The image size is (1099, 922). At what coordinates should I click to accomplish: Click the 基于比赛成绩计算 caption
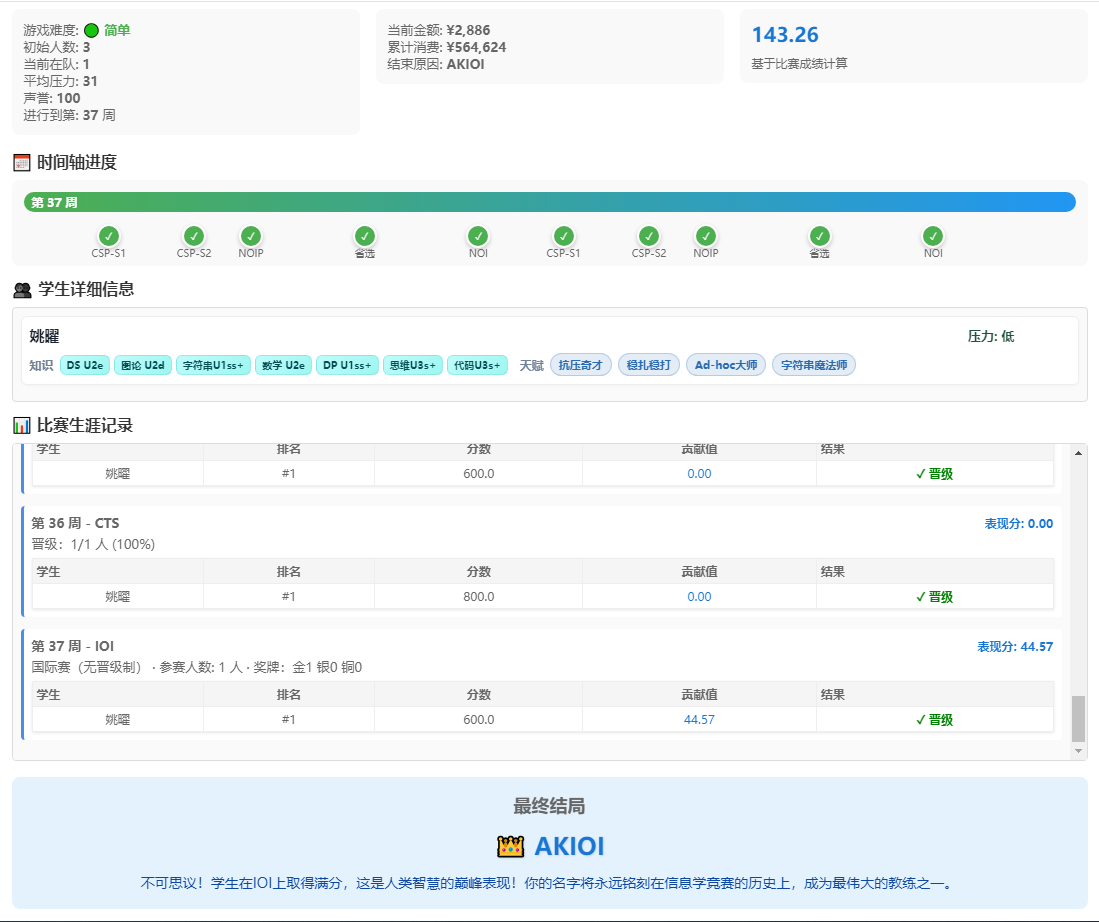tap(800, 64)
